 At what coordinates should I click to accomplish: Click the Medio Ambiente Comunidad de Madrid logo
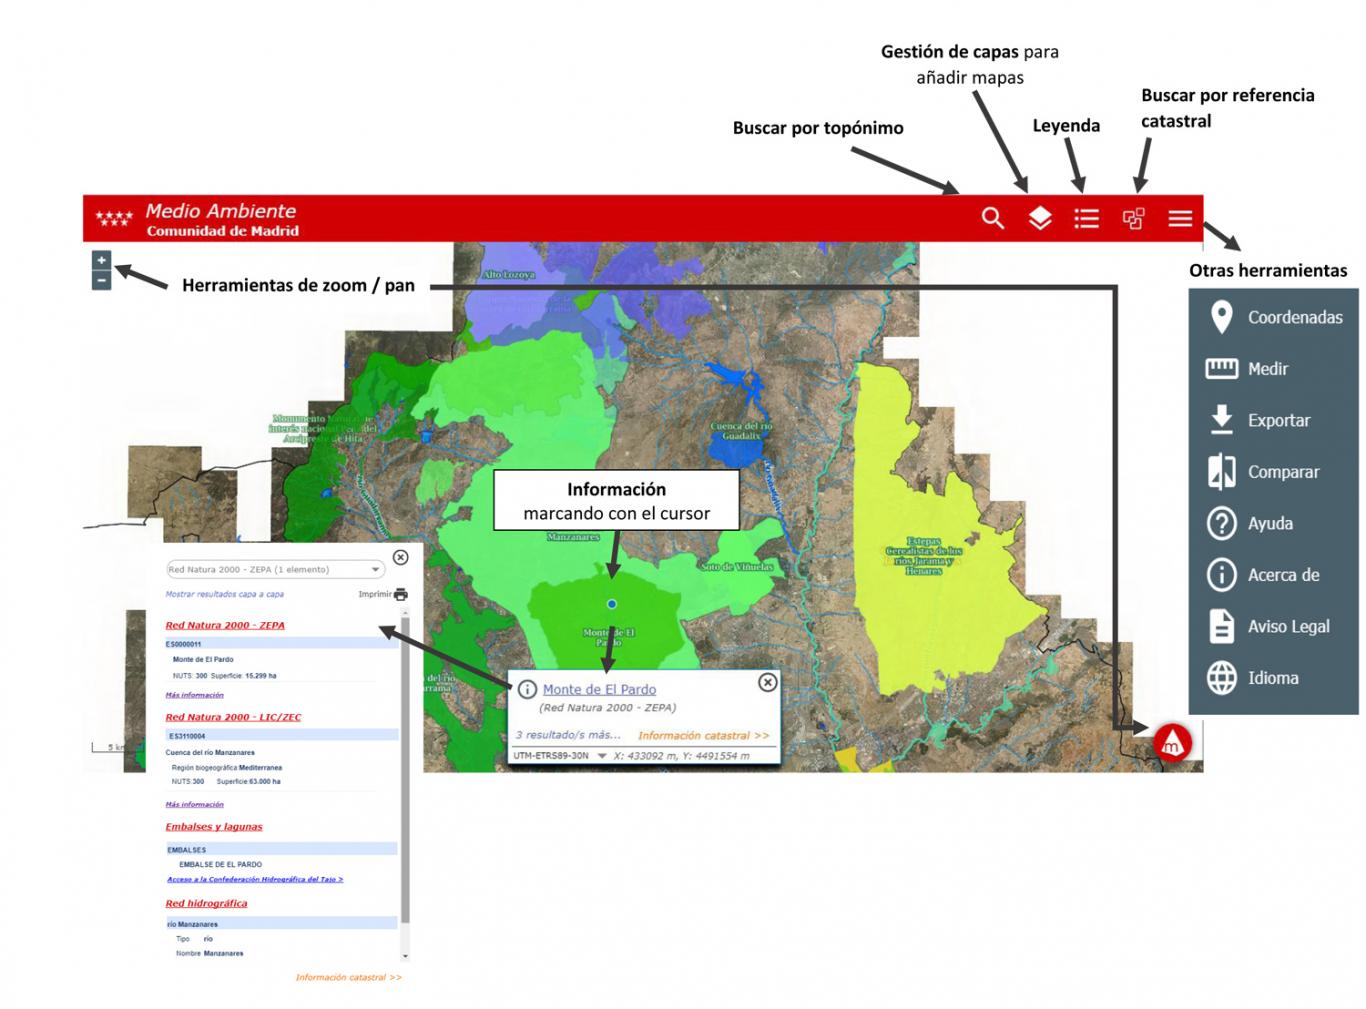197,219
